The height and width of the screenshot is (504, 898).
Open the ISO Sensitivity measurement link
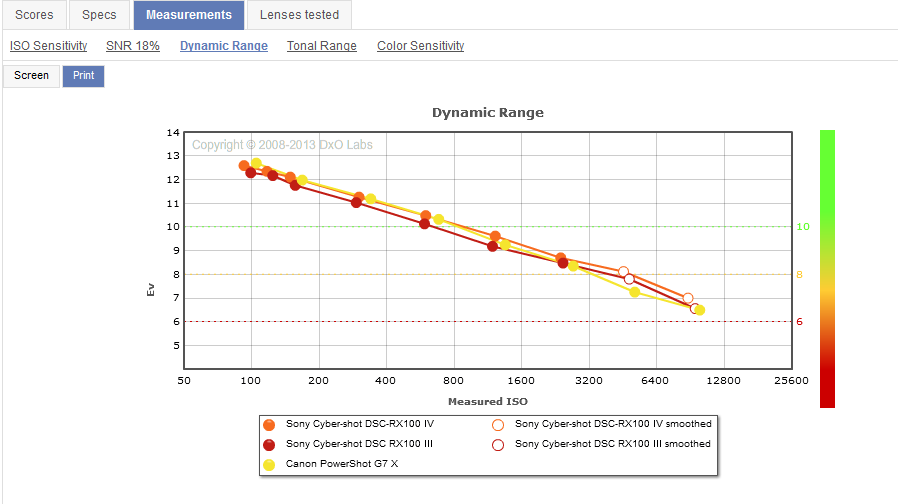pos(49,46)
